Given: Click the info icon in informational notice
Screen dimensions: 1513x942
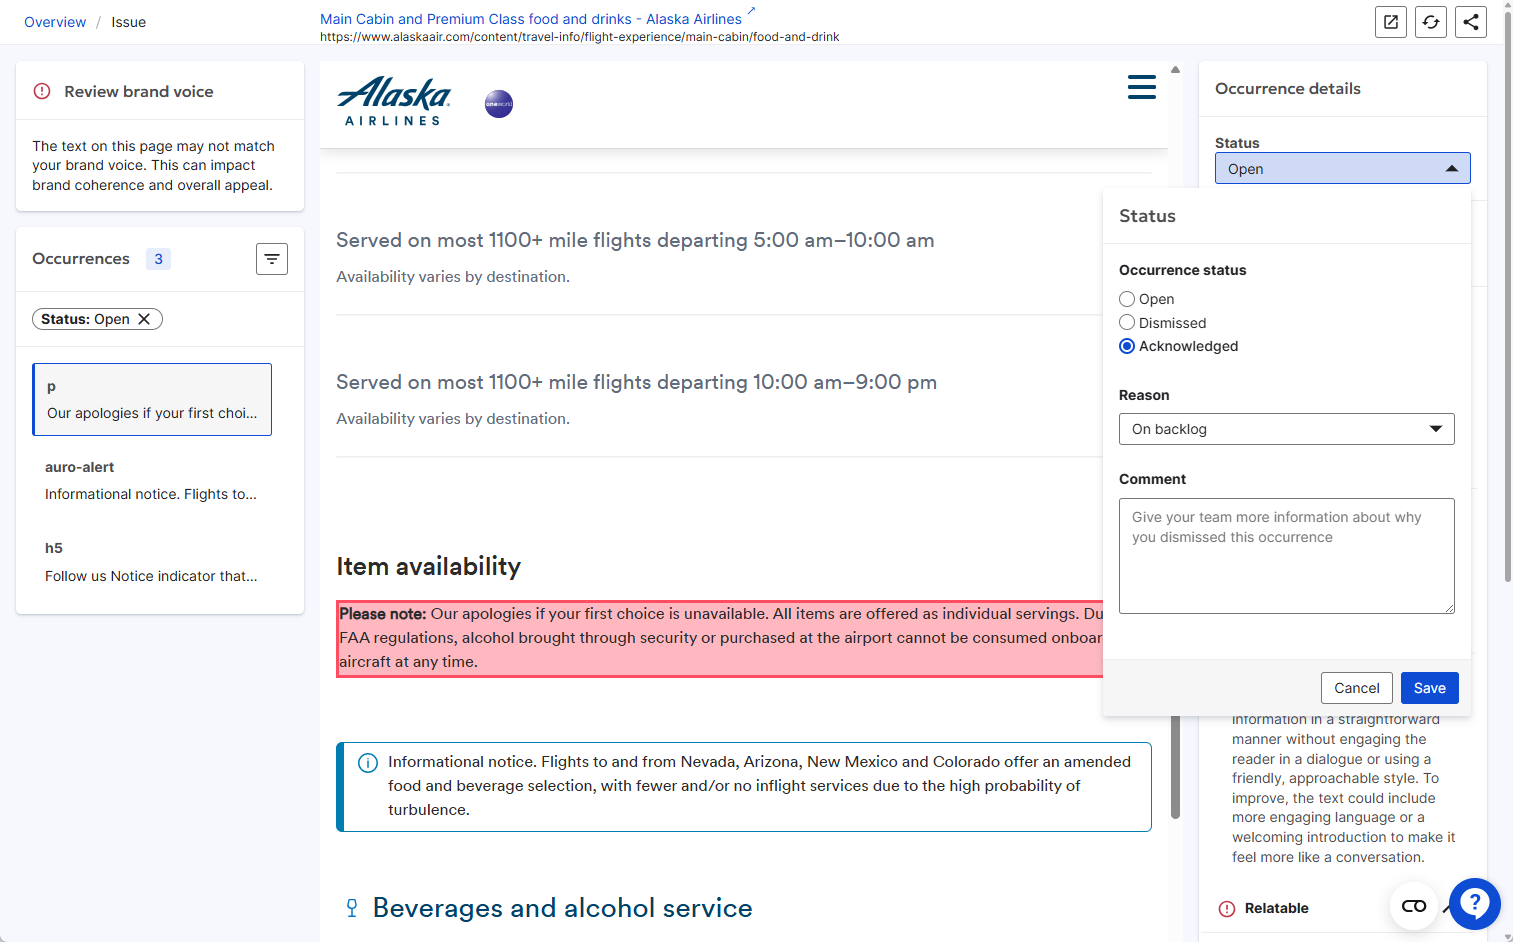Looking at the screenshot, I should pyautogui.click(x=368, y=763).
